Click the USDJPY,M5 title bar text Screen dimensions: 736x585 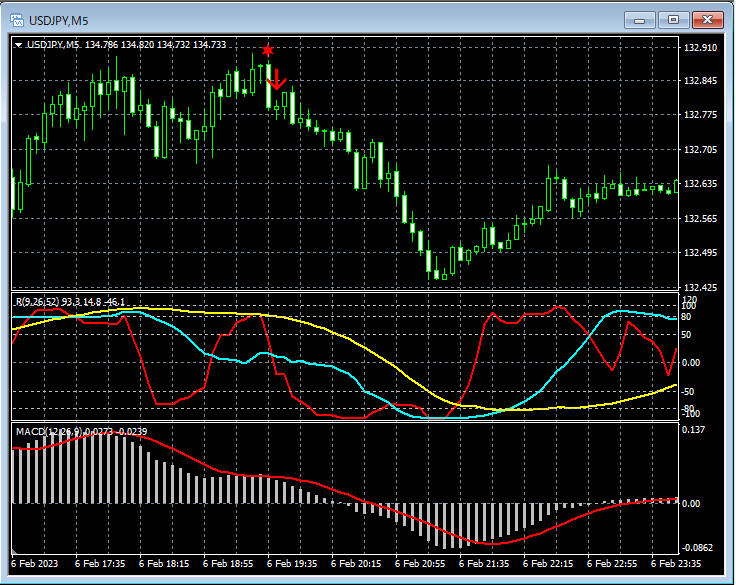pos(59,18)
